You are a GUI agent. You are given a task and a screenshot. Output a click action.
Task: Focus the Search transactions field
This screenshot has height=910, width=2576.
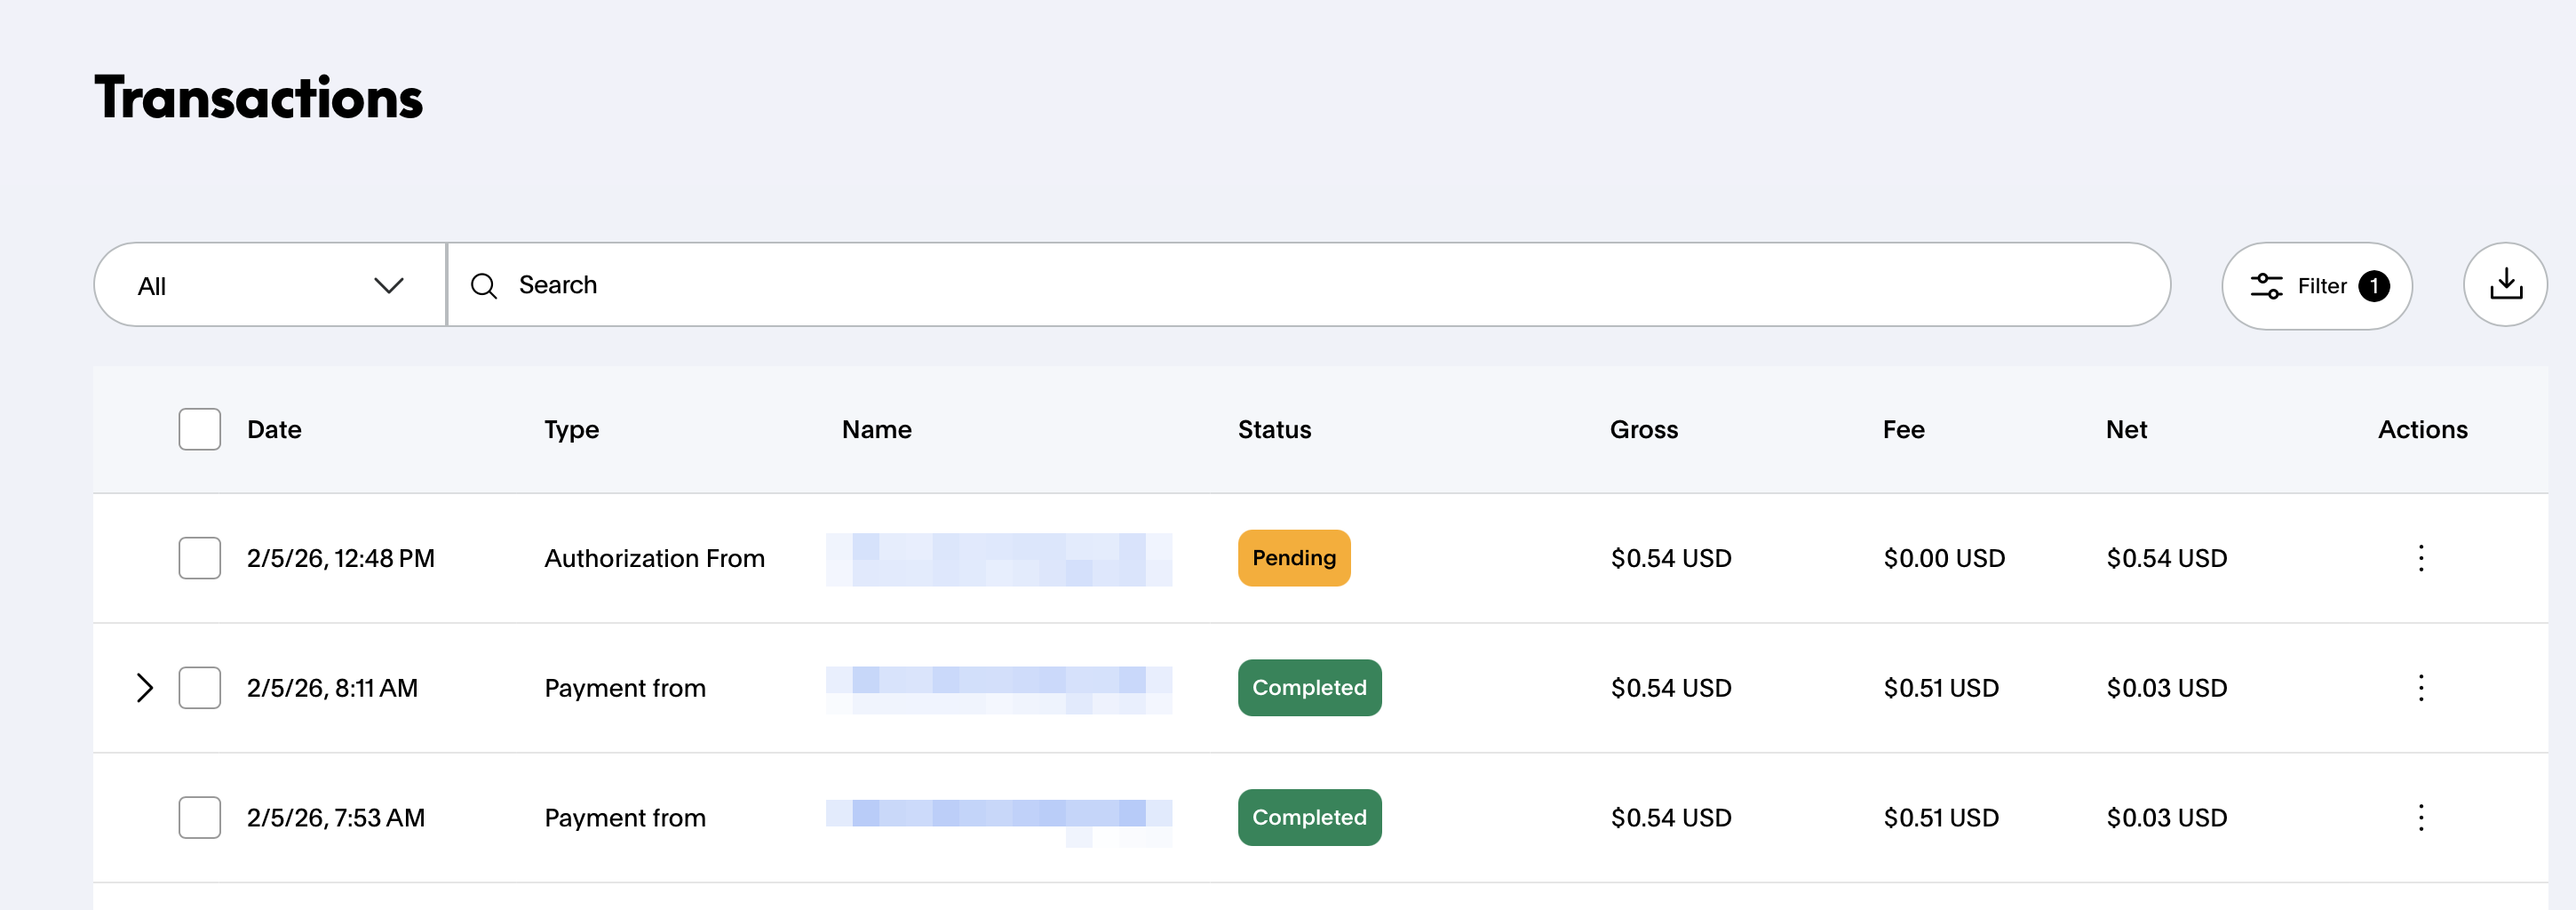1300,285
